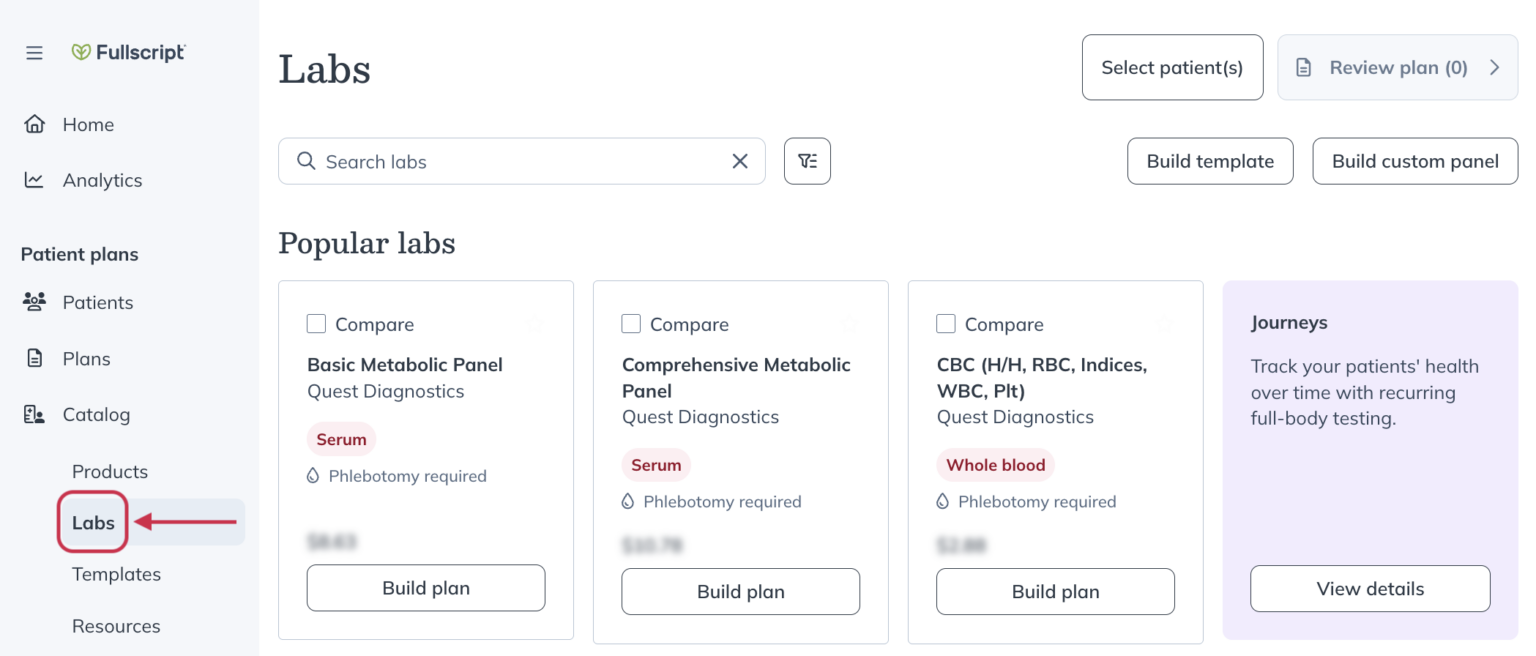Open the labs filter options
This screenshot has width=1536, height=656.
807,161
